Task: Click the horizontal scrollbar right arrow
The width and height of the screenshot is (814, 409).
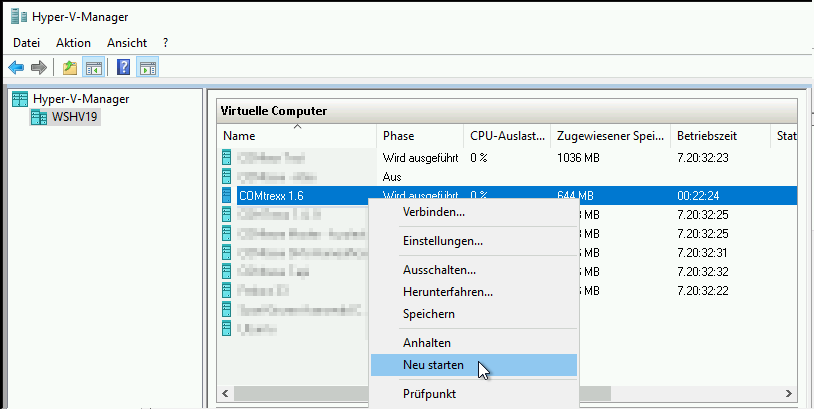Action: pos(789,393)
